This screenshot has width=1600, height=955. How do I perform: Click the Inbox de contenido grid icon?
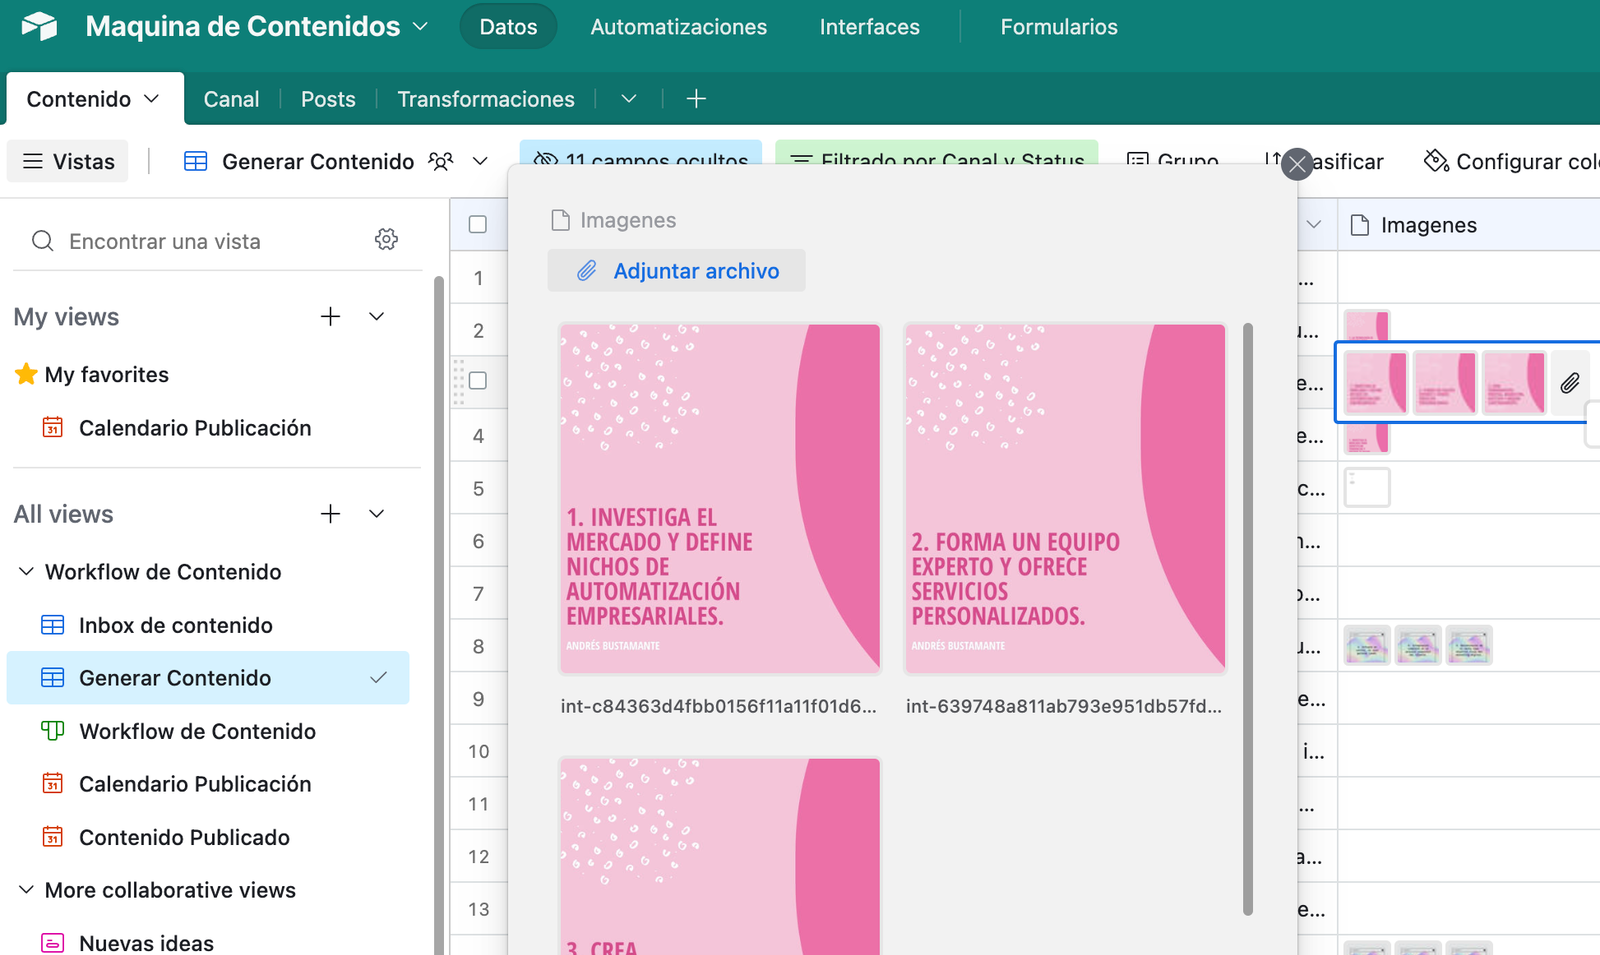(52, 625)
